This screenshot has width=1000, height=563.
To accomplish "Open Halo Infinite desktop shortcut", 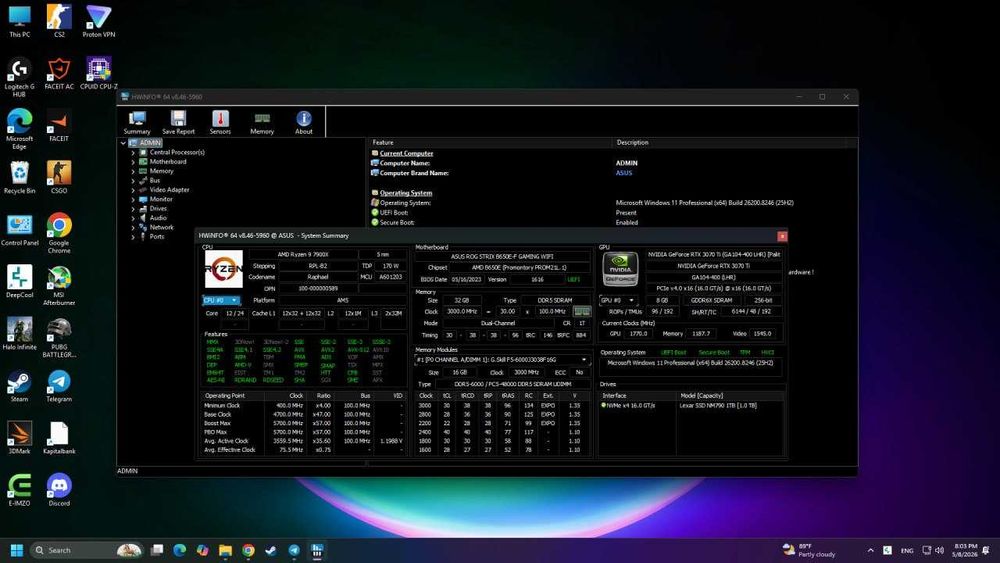I will coord(19,334).
